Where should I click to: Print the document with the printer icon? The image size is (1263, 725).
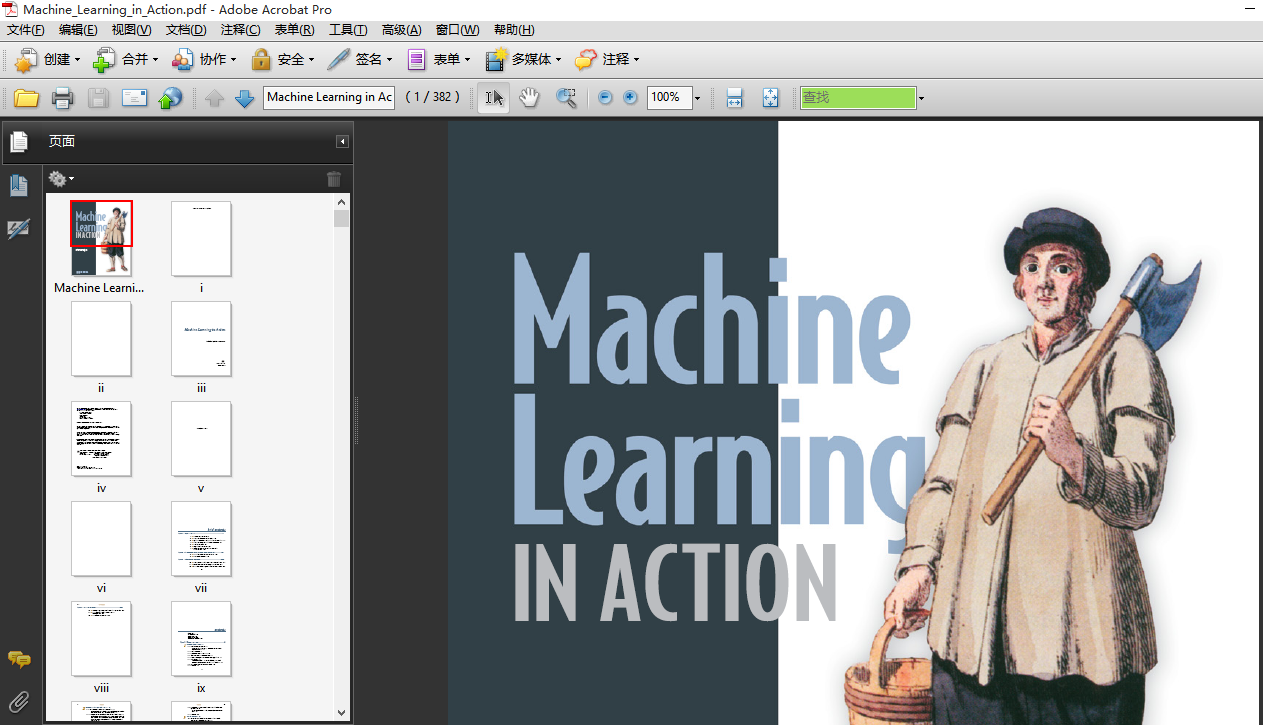point(63,98)
